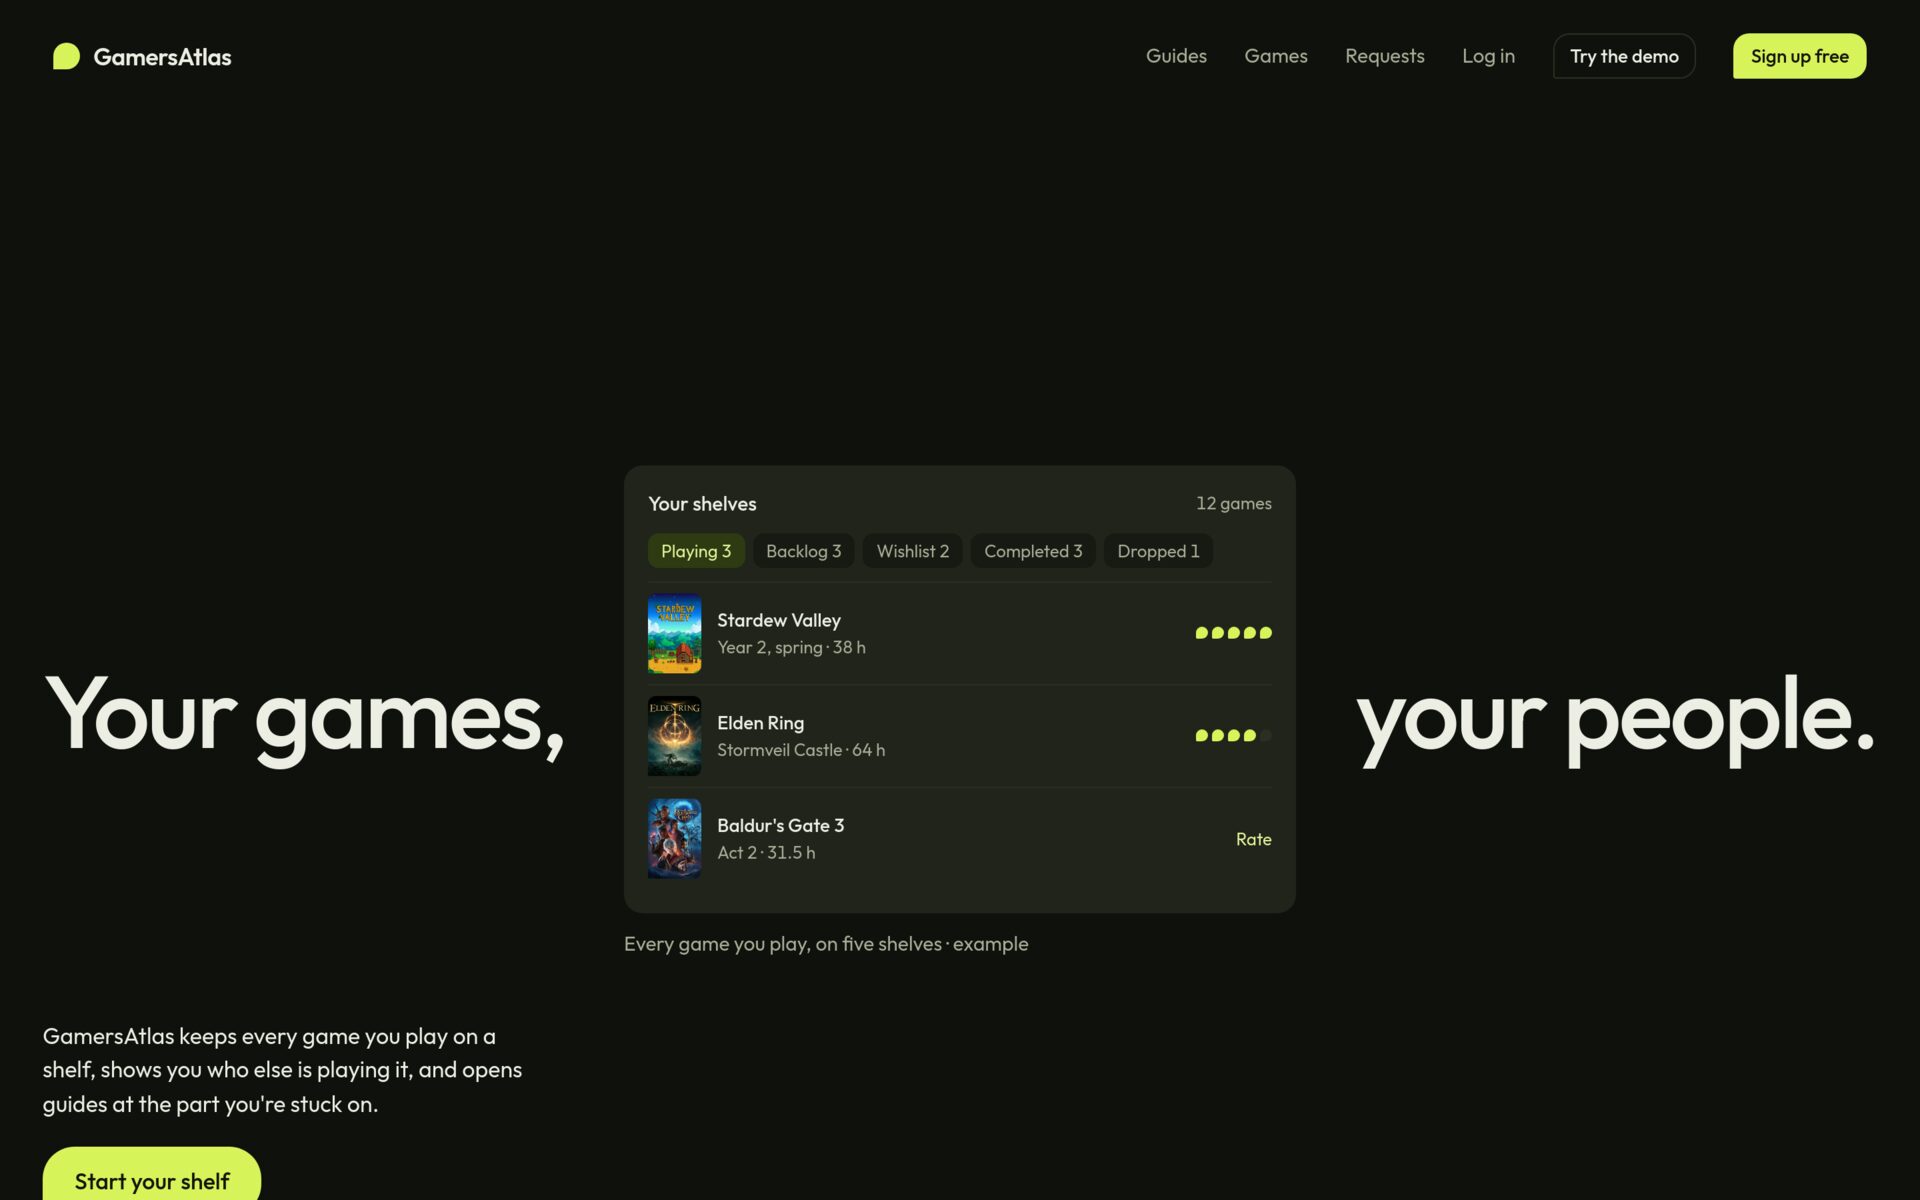Open the Baldur's Gate 3 game title
This screenshot has width=1920, height=1200.
[x=780, y=826]
